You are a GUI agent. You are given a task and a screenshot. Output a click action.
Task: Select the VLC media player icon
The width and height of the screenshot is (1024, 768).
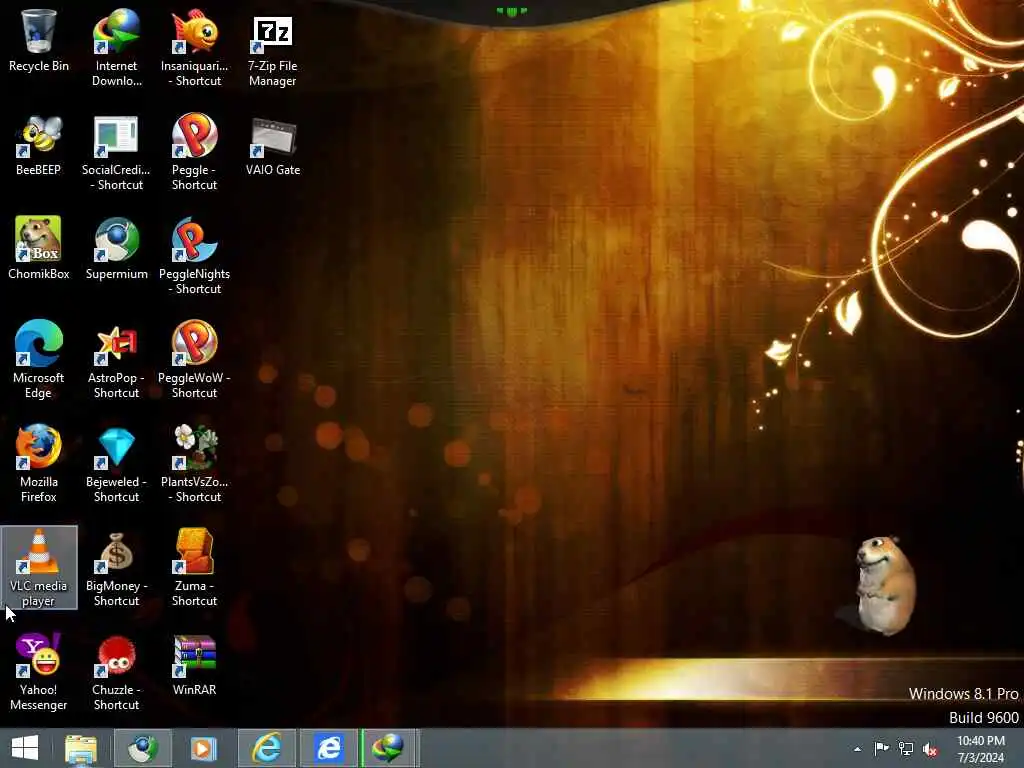39,567
